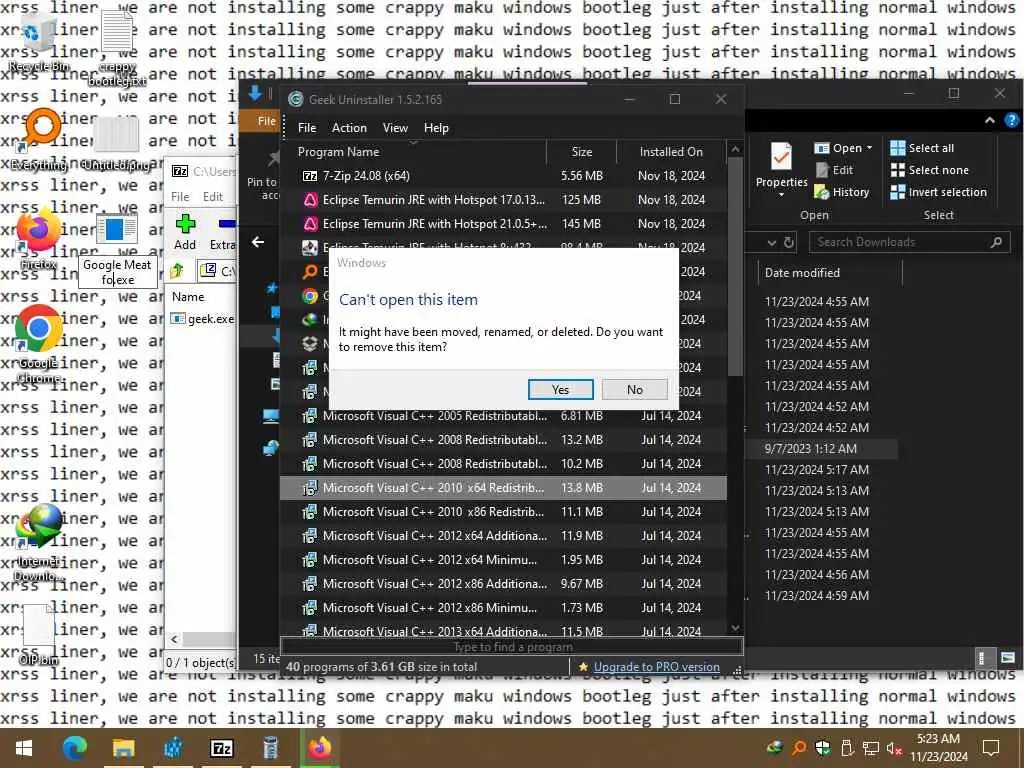Sort by the Size column header
Image resolution: width=1024 pixels, height=768 pixels.
(581, 152)
